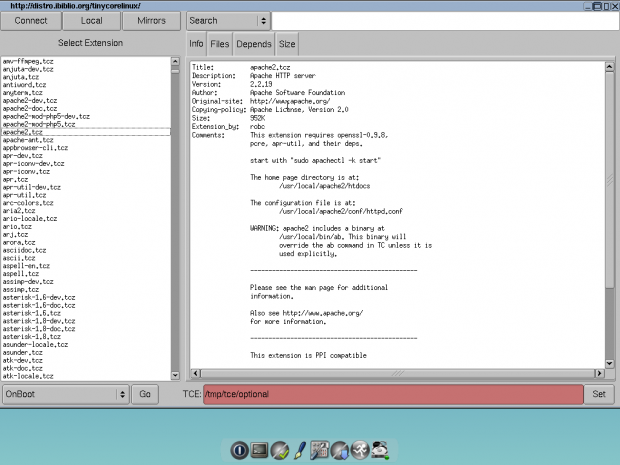Open the Depends tab

[254, 44]
